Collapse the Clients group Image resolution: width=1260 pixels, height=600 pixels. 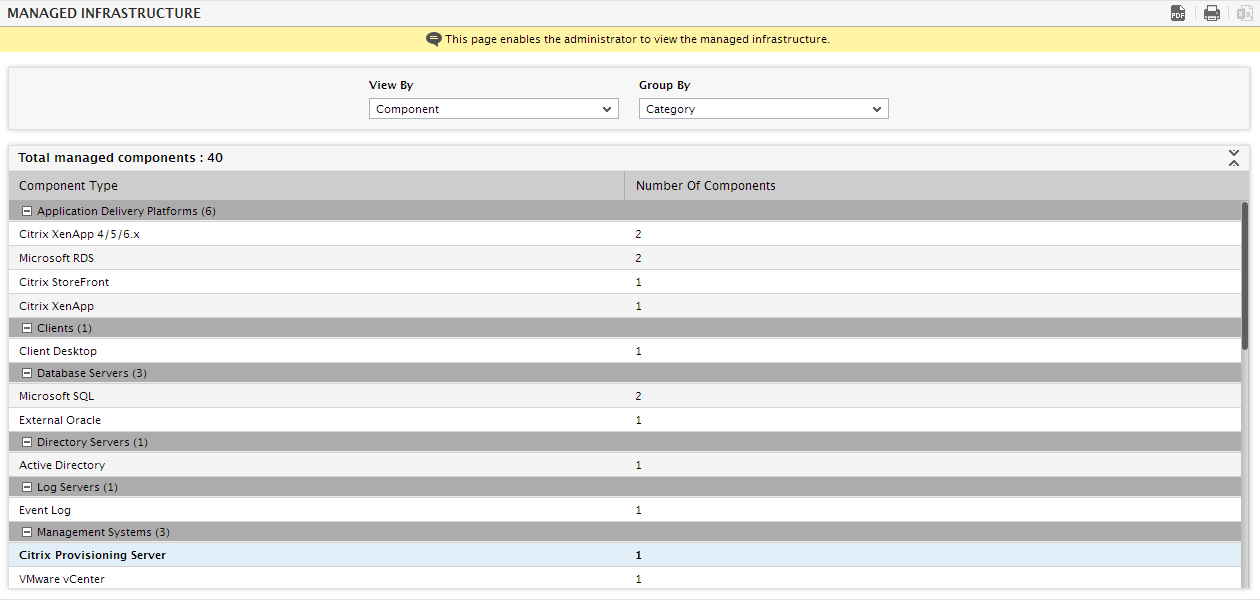pyautogui.click(x=27, y=328)
